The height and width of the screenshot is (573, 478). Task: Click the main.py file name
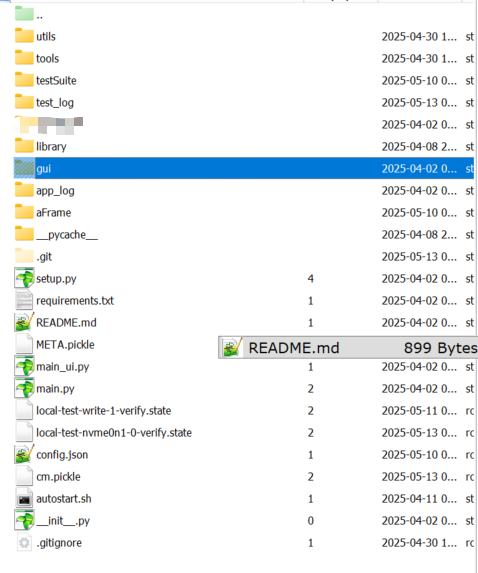point(55,388)
